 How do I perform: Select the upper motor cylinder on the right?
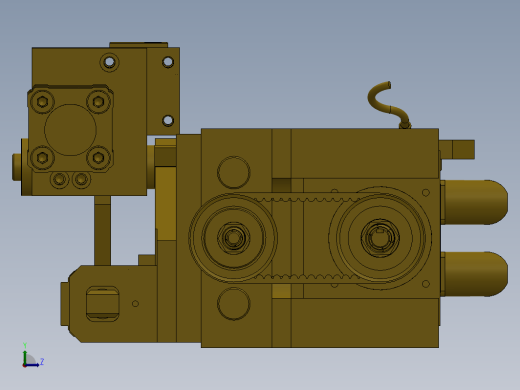(x=474, y=202)
